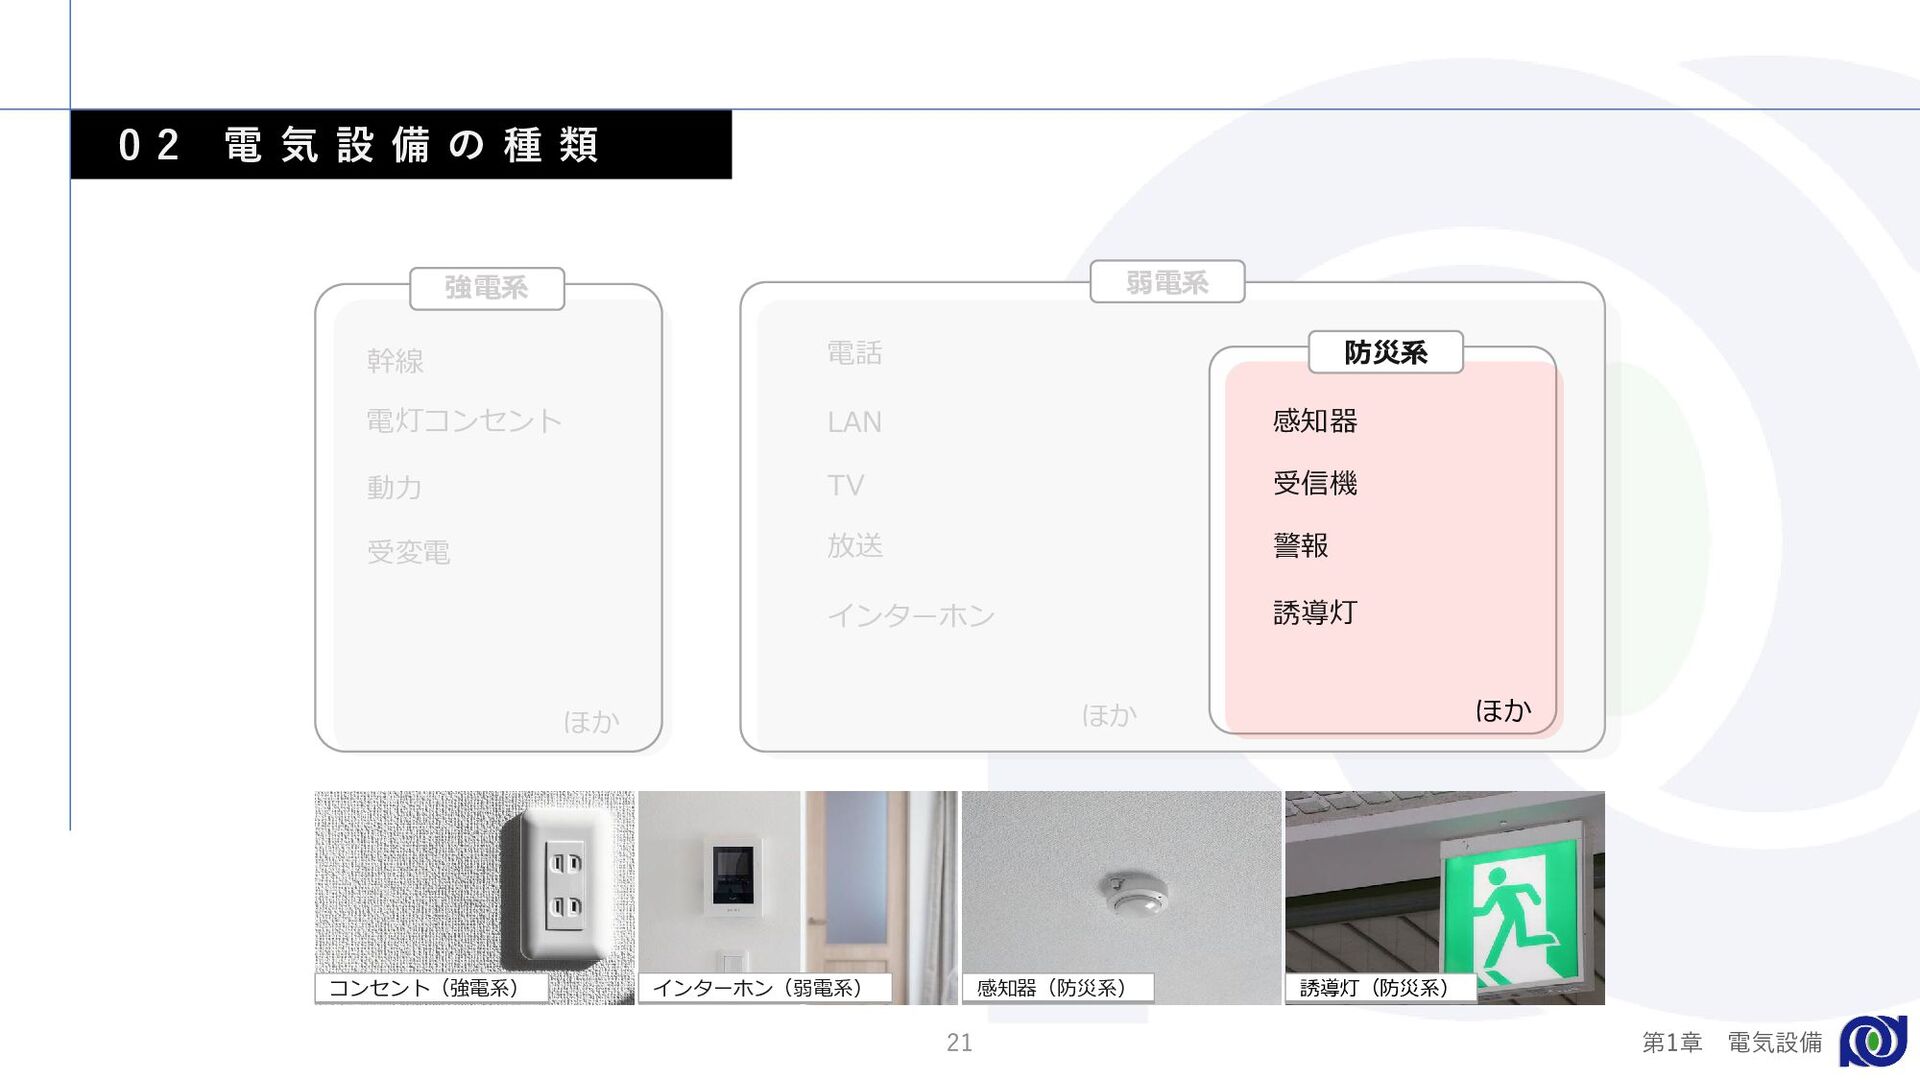Click ほか in the pink 防災系 box
Image resolution: width=1920 pixels, height=1080 pixels.
(1503, 710)
